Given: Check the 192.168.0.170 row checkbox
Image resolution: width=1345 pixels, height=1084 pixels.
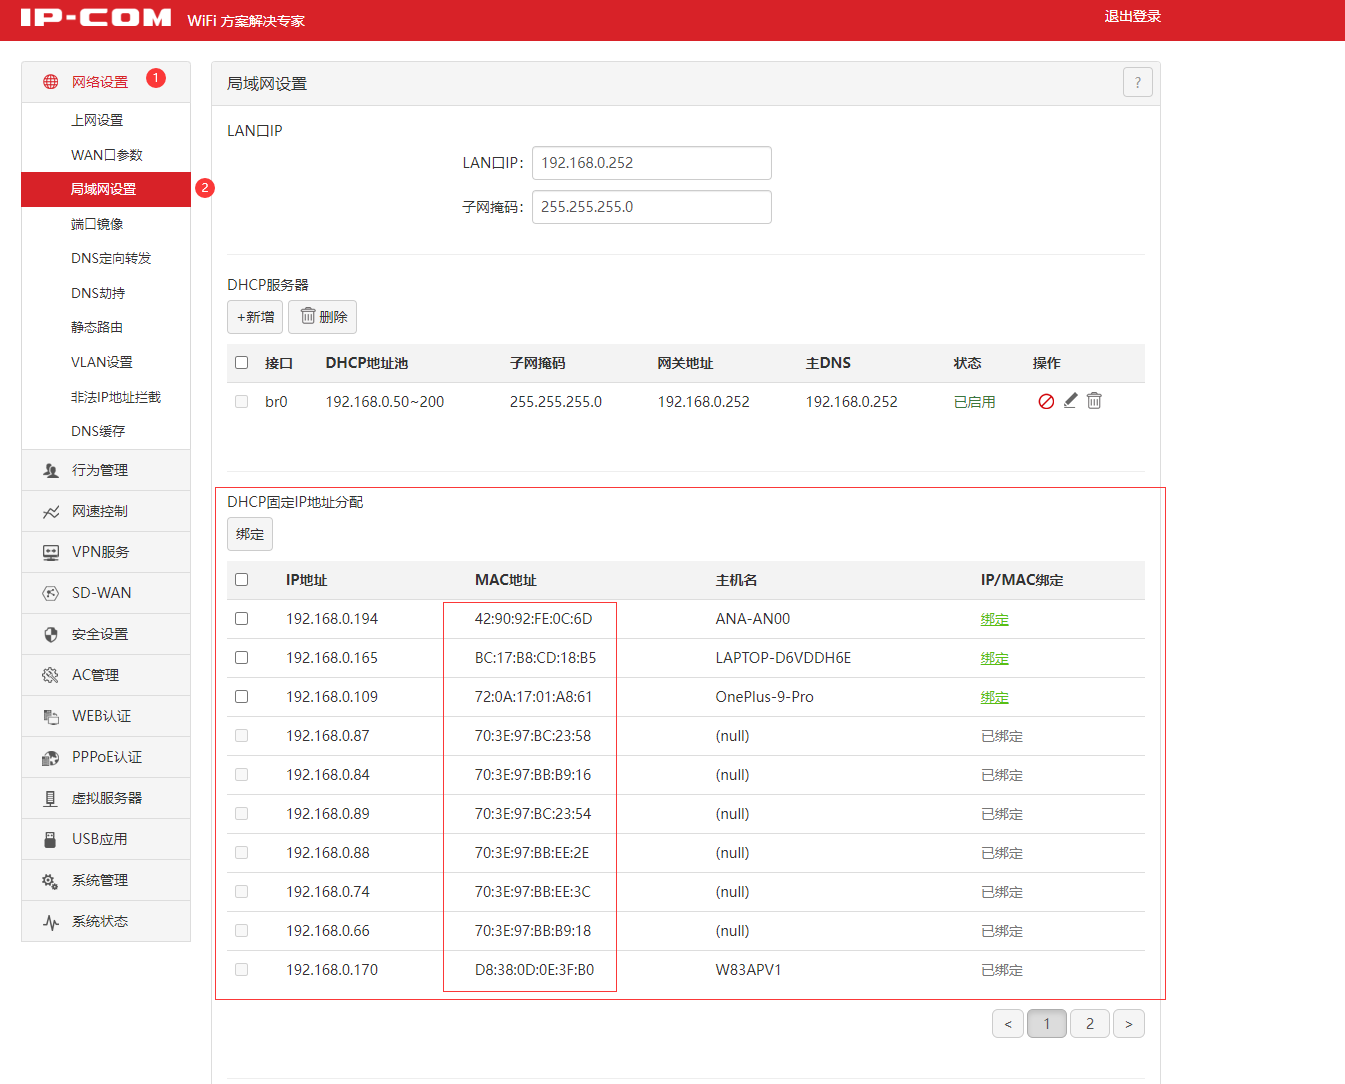Looking at the screenshot, I should click(241, 969).
